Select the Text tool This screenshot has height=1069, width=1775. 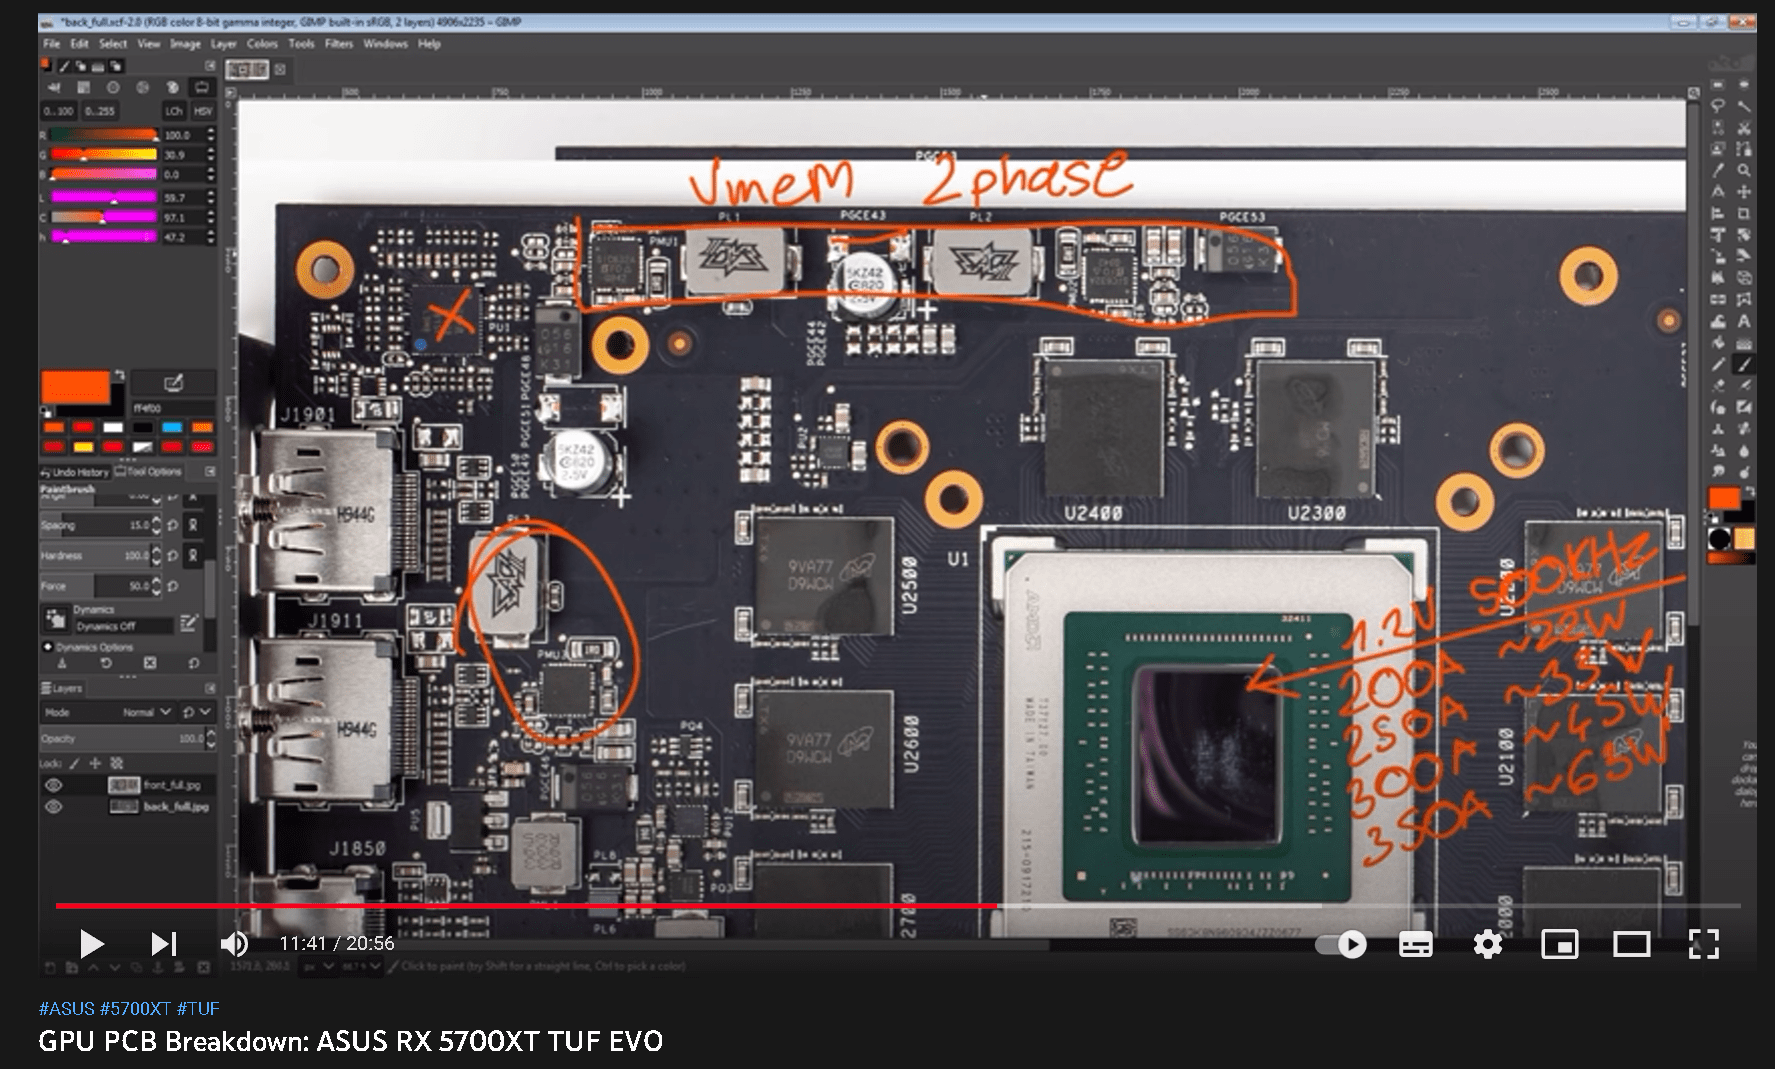pos(1743,322)
